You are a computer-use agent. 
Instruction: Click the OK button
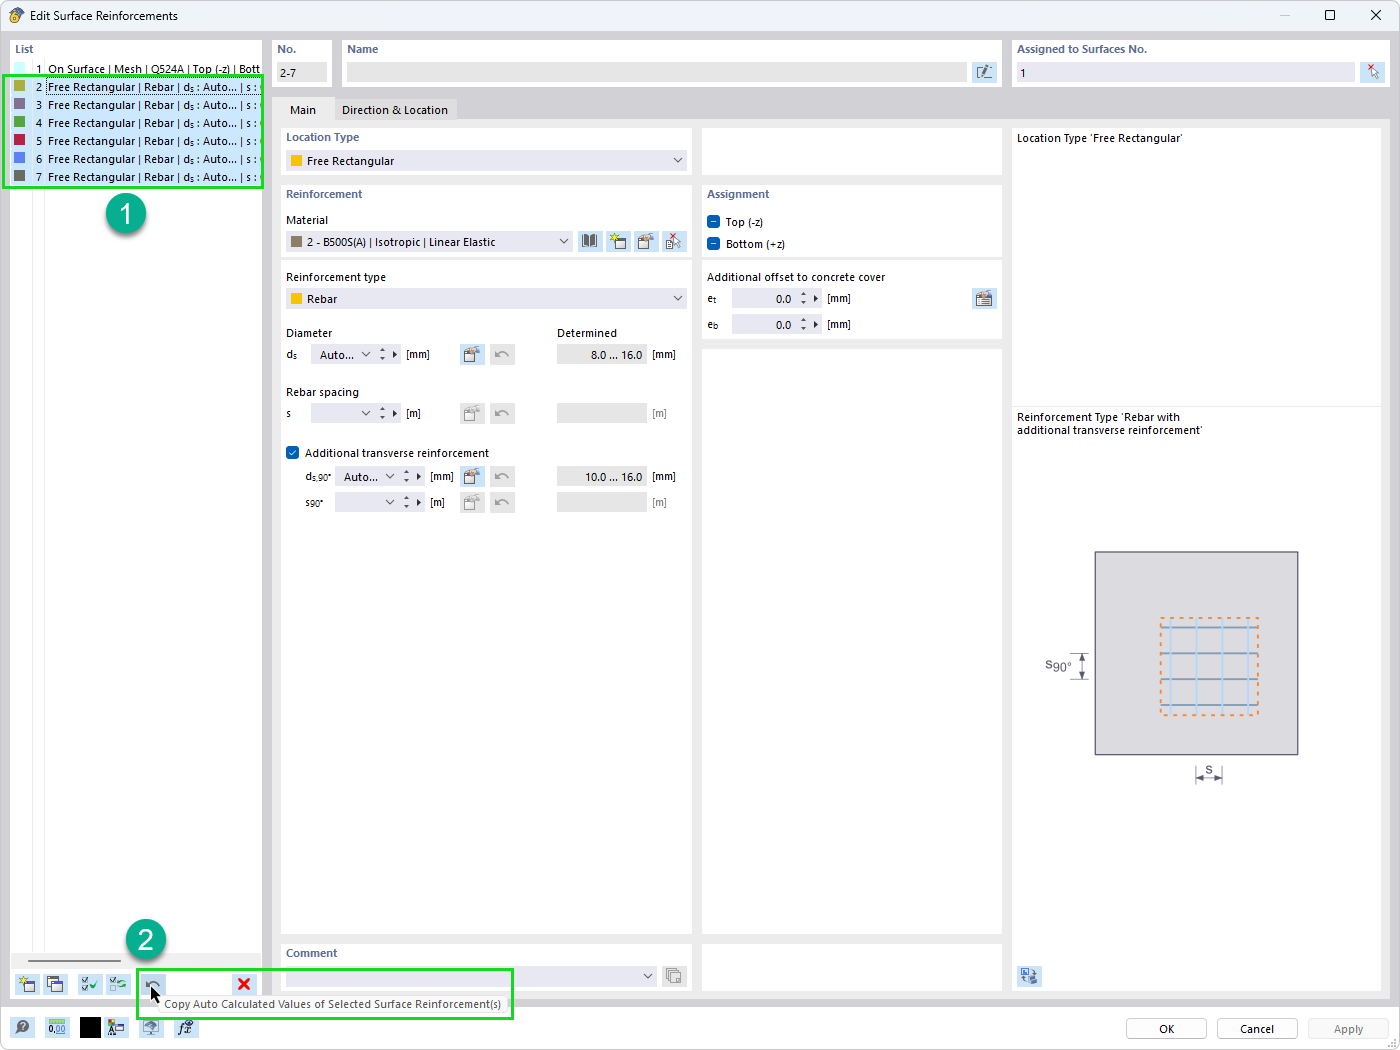[1166, 1029]
